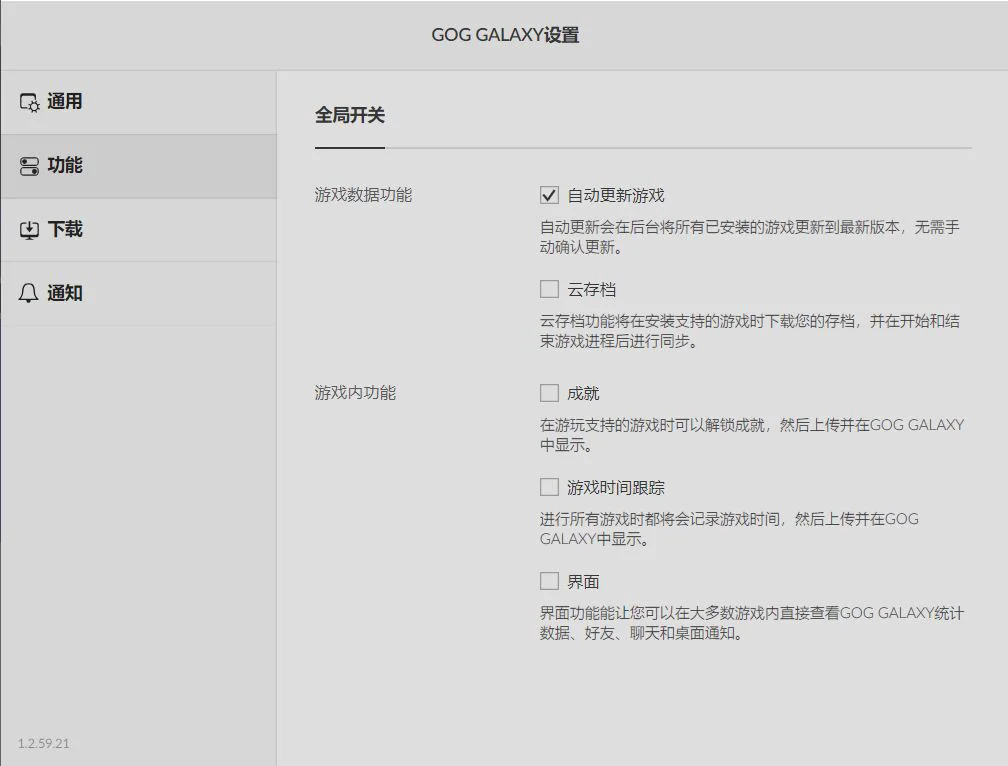
Task: Enable the 云存档 checkbox
Action: pyautogui.click(x=549, y=289)
